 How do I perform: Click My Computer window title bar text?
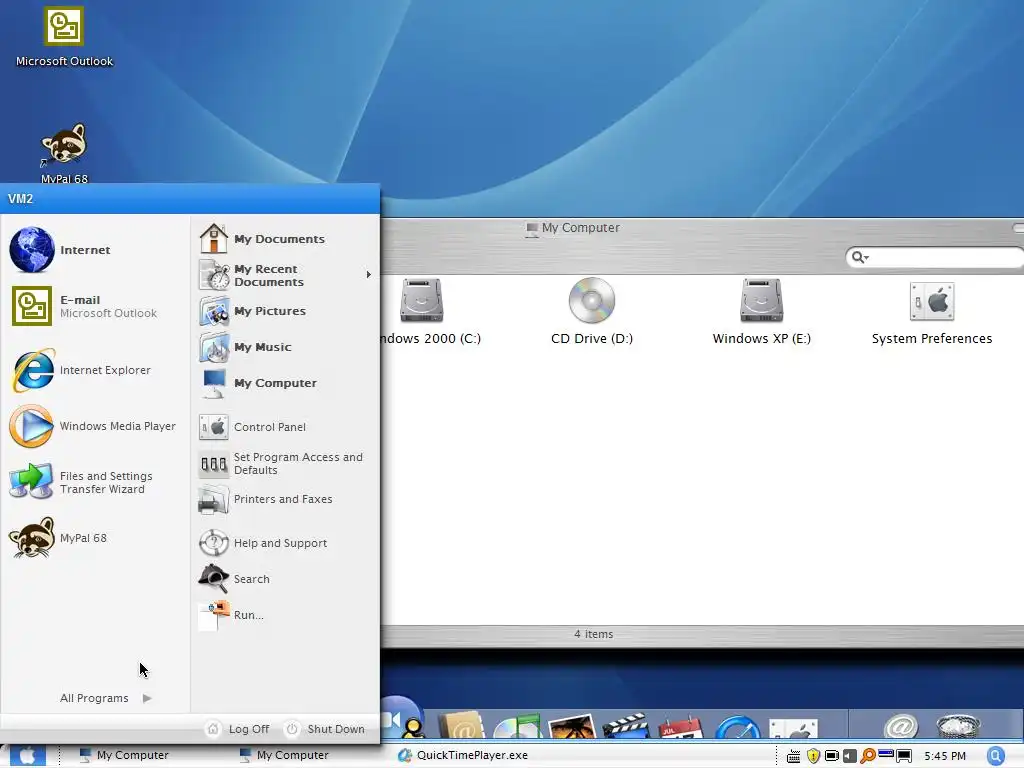(581, 227)
